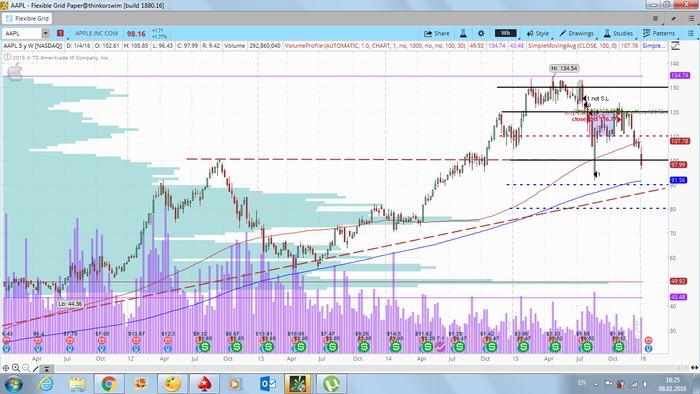Click the grid layout square icon
Image resolution: width=700 pixels, height=394 pixels.
(655, 19)
